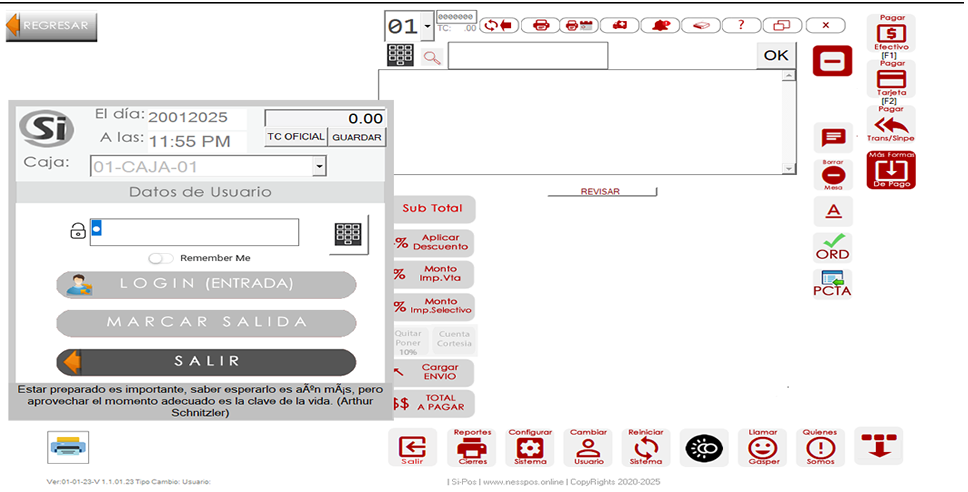Click the order list scrollbar down arrow
Image resolution: width=968 pixels, height=492 pixels.
[788, 168]
